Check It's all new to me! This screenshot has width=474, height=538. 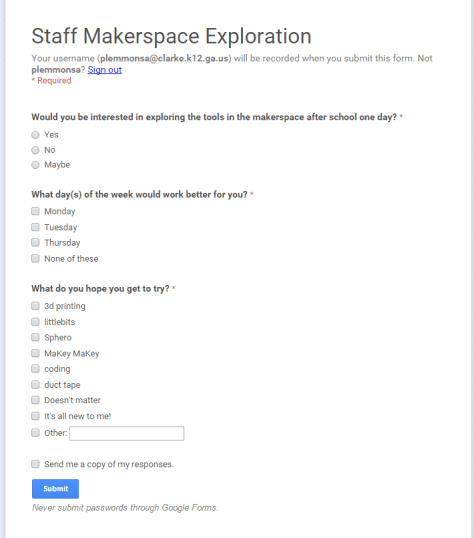(x=35, y=416)
